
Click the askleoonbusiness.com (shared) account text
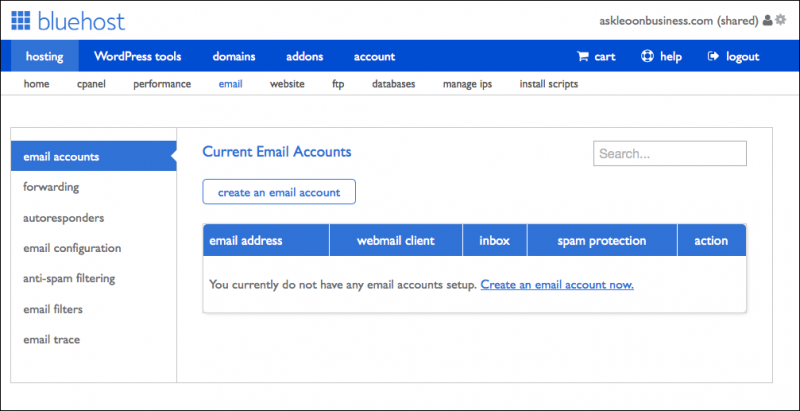(679, 21)
